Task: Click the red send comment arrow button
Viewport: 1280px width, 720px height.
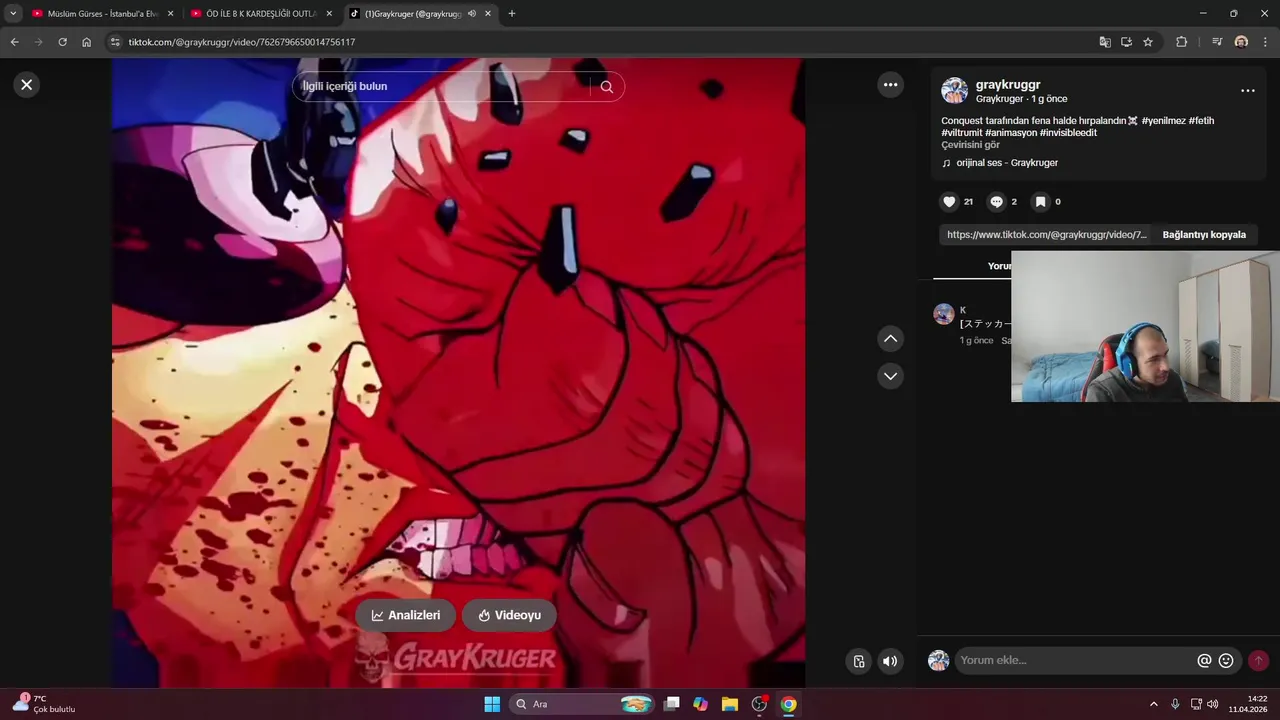Action: click(1258, 660)
